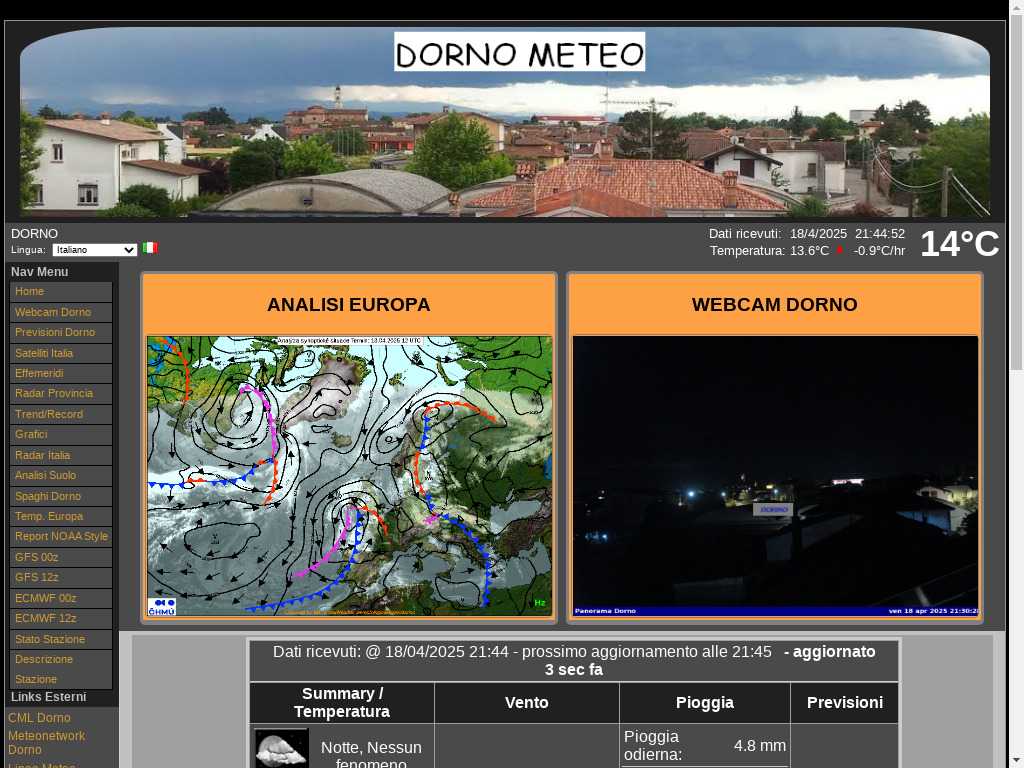The image size is (1024, 768).
Task: Click the DORNO METEO title logo
Action: coord(520,52)
